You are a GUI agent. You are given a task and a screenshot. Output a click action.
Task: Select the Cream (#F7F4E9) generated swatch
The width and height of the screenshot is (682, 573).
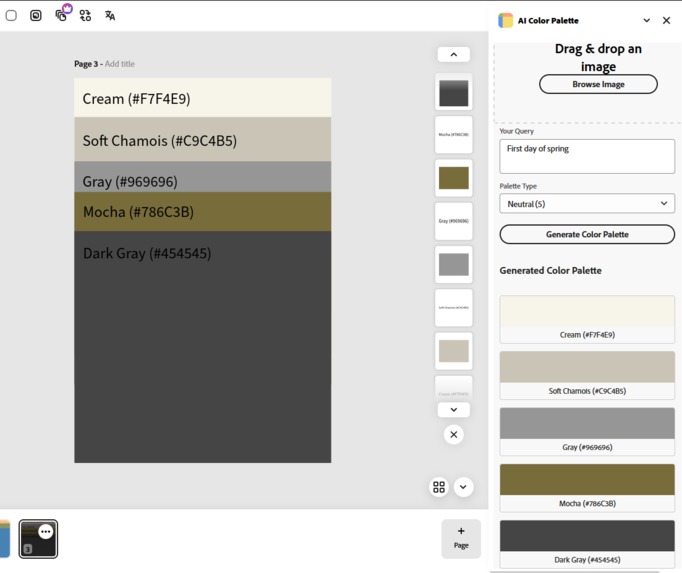click(x=587, y=319)
